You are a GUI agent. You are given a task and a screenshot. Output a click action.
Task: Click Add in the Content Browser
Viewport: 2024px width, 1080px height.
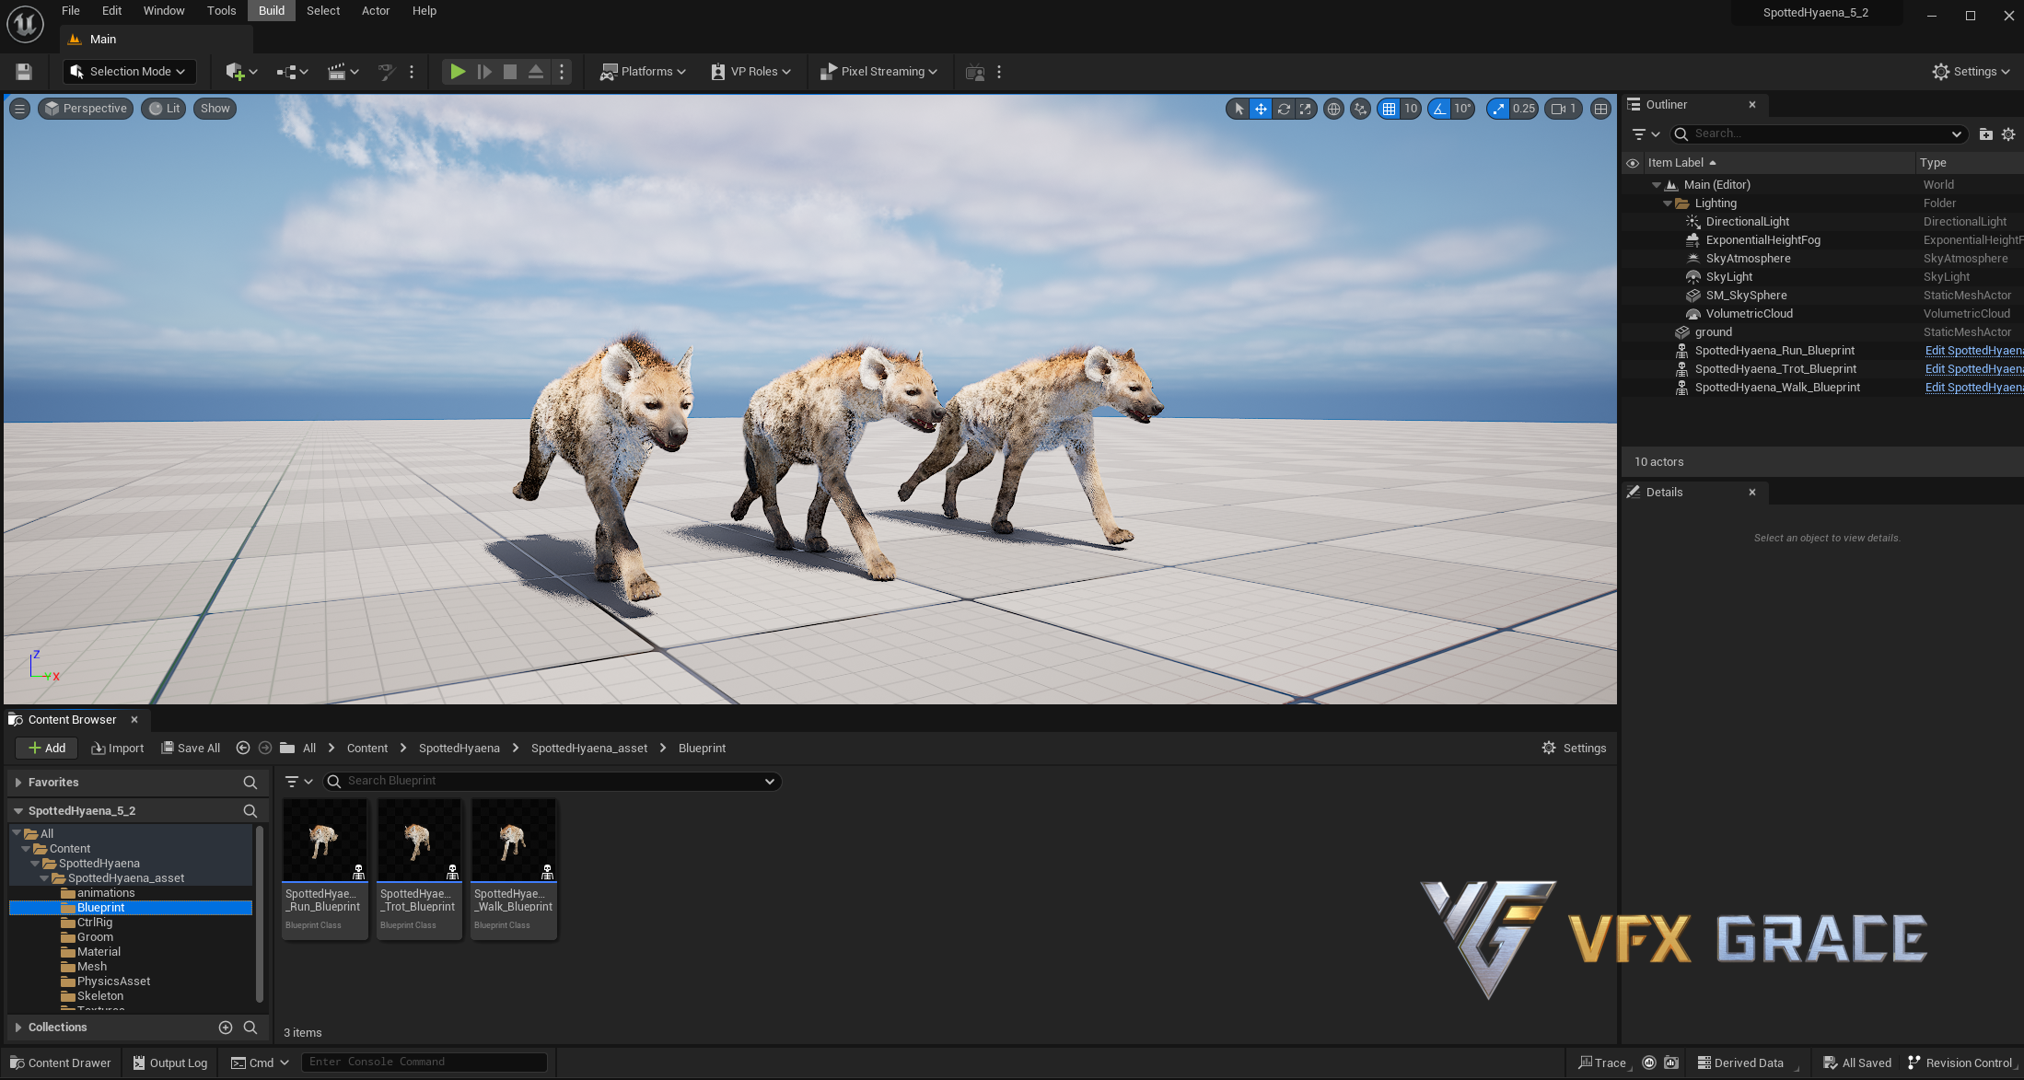click(x=47, y=748)
